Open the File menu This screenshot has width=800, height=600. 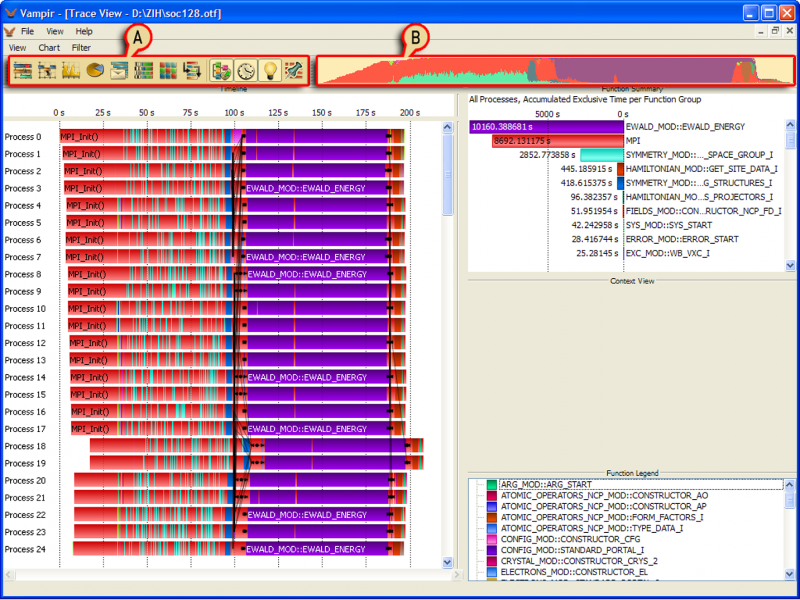point(27,31)
